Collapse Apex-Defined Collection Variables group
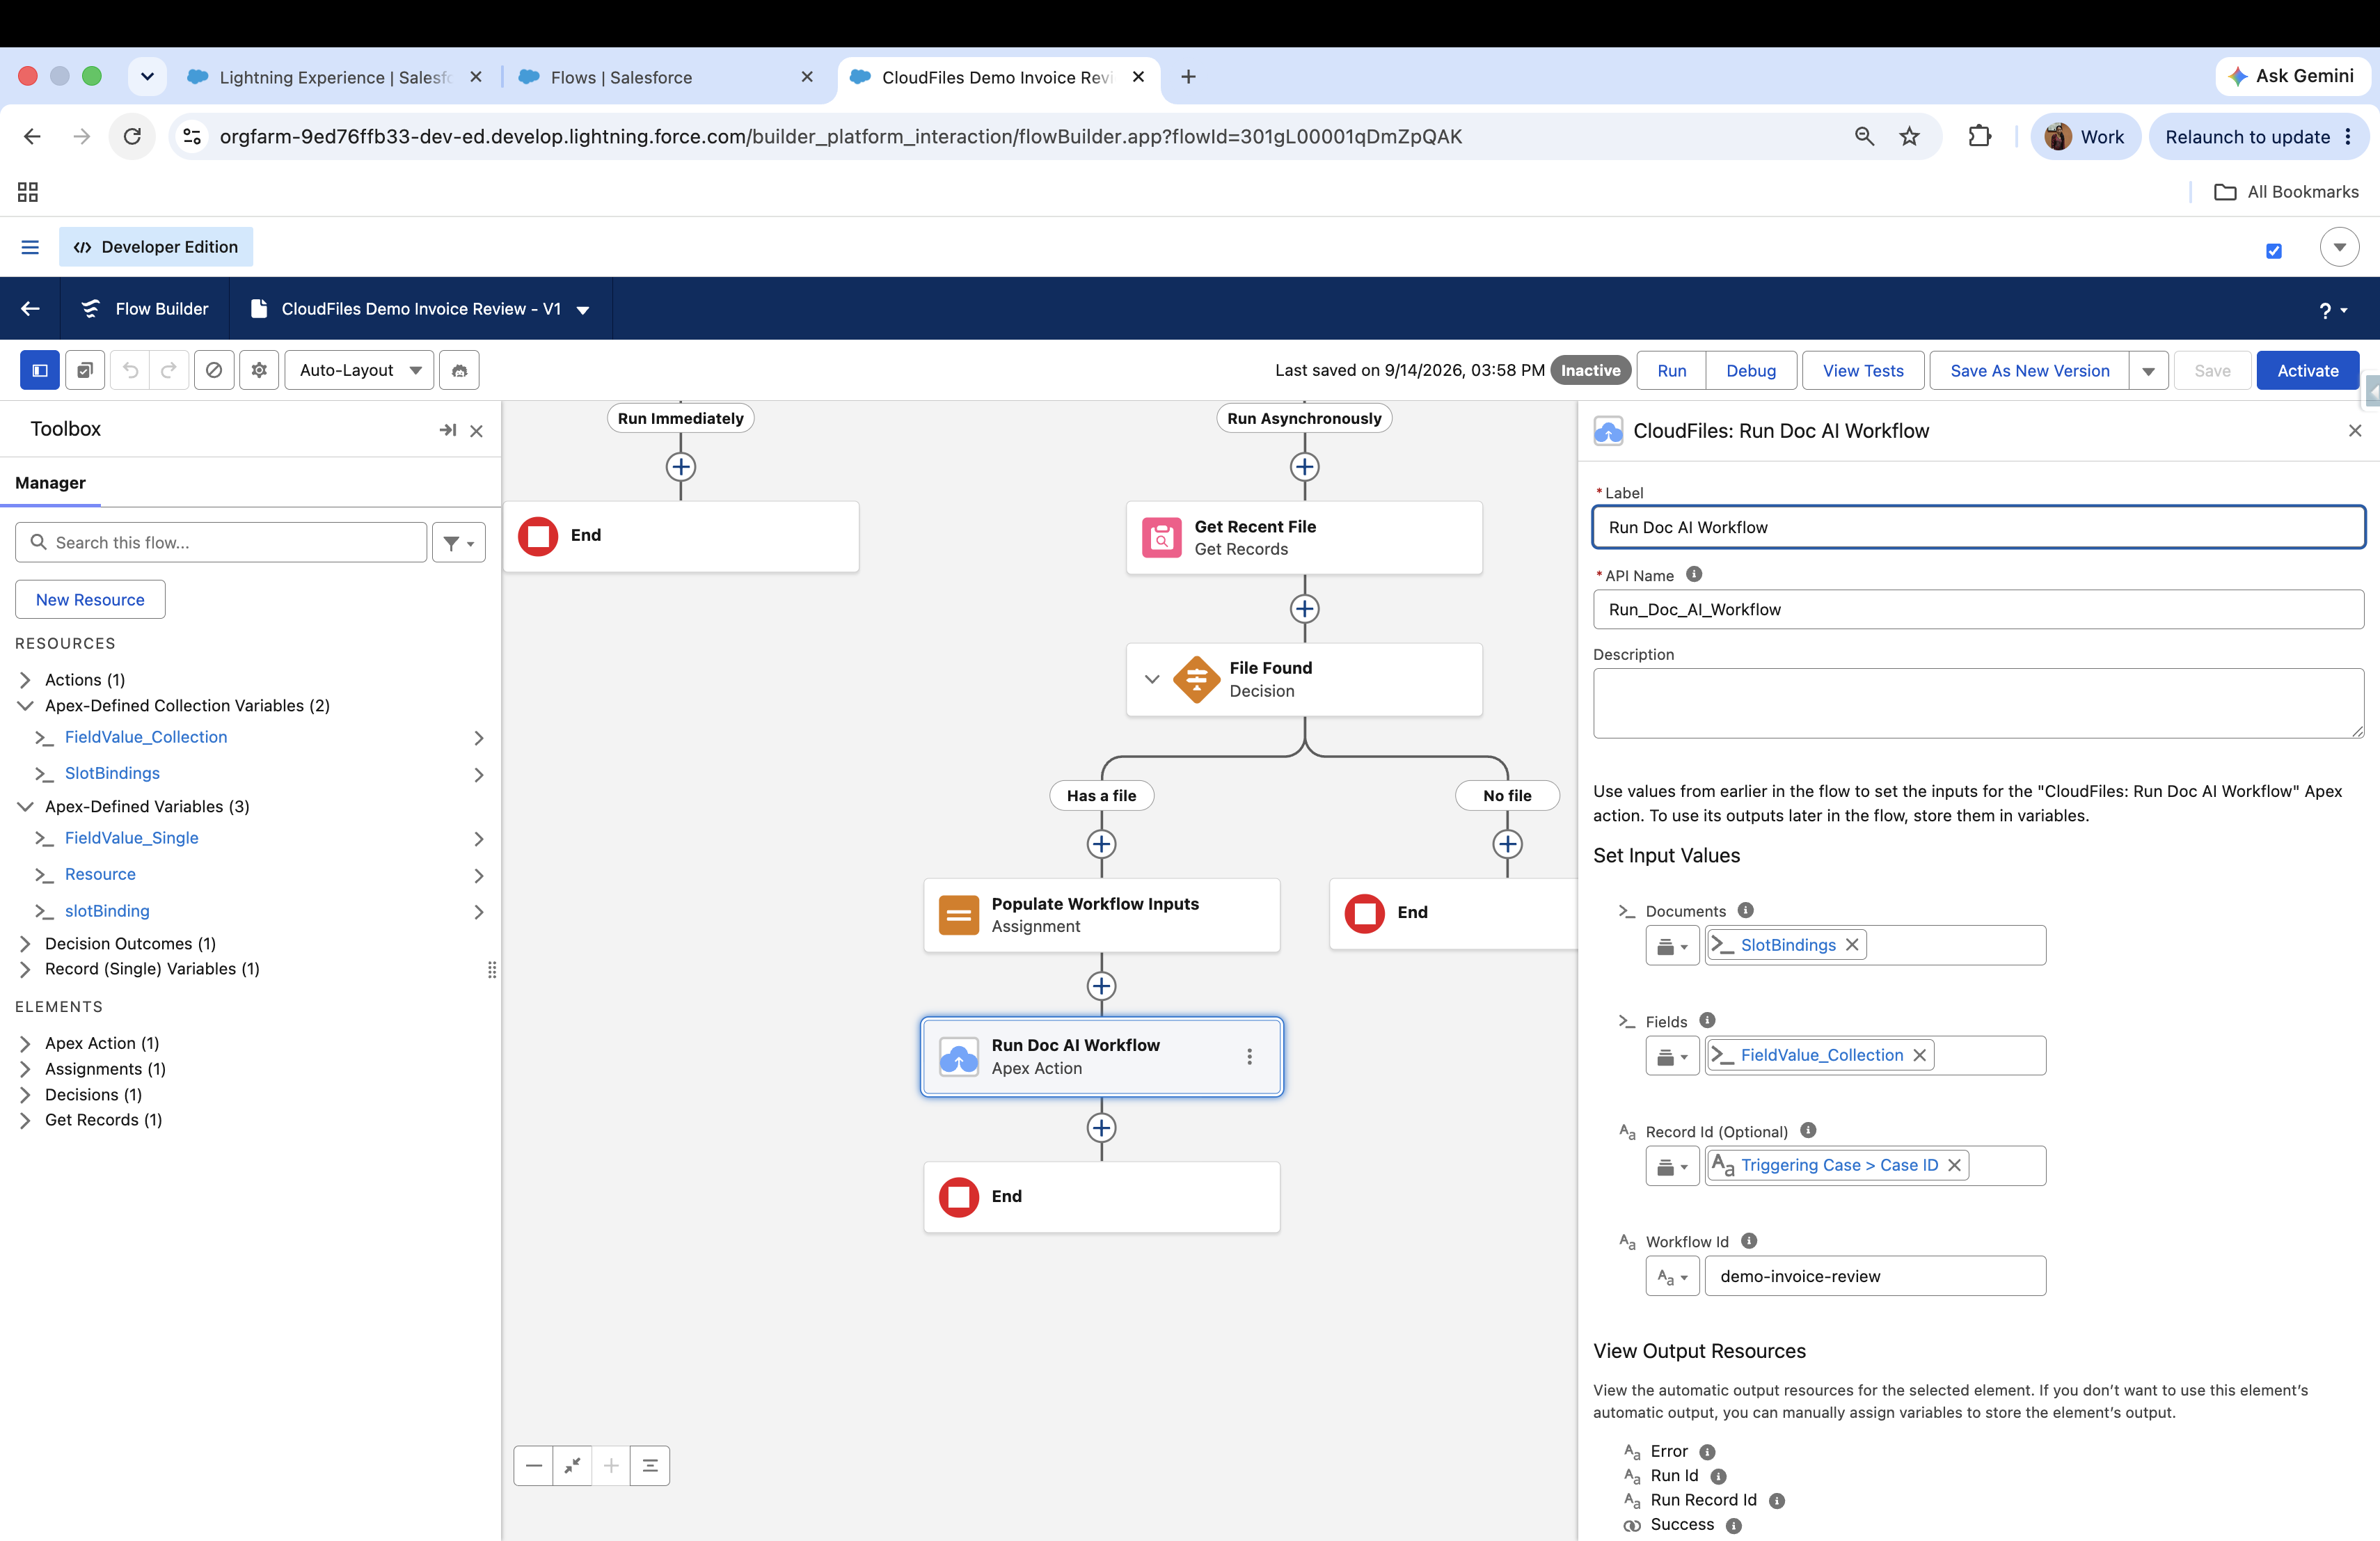Image resolution: width=2380 pixels, height=1541 pixels. 26,706
